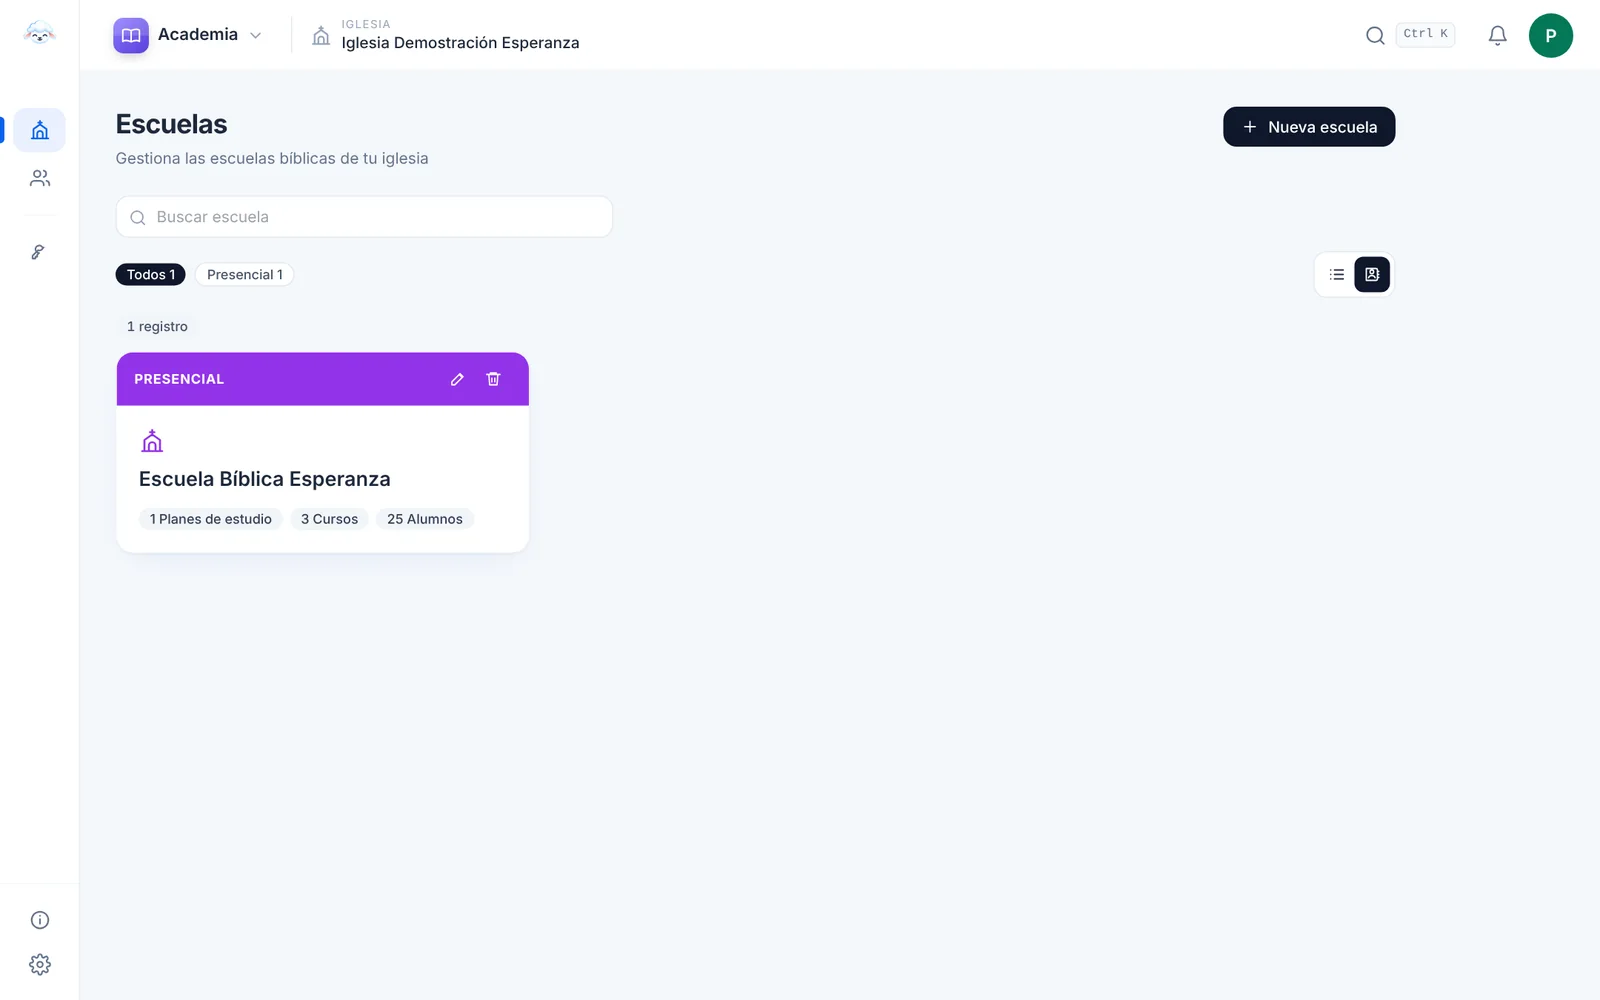Click the 1 Planes de estudio chip

coord(211,519)
